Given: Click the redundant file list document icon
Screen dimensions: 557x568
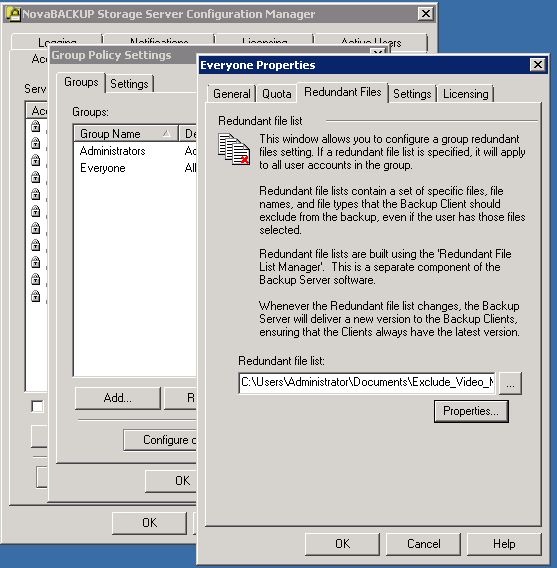Looking at the screenshot, I should [234, 149].
